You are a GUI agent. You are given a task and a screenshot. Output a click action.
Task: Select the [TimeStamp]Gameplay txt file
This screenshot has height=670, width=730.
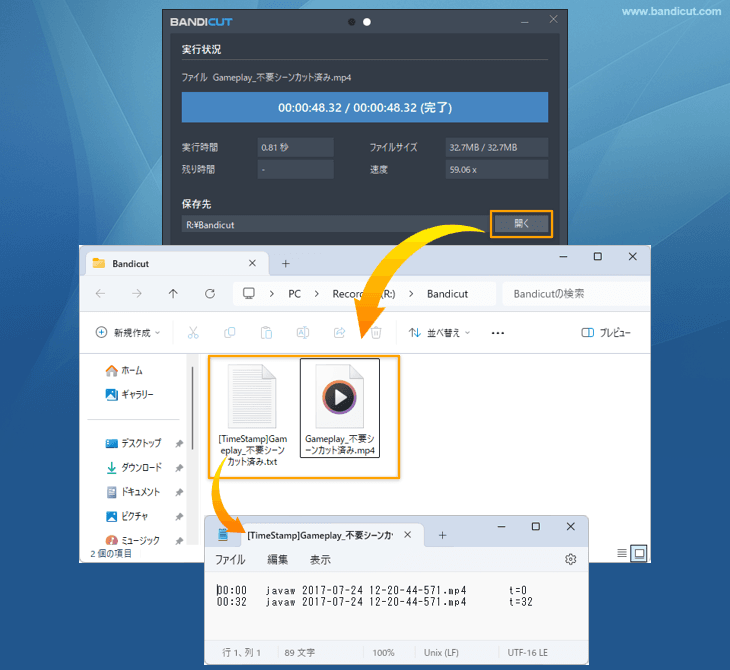[x=252, y=413]
